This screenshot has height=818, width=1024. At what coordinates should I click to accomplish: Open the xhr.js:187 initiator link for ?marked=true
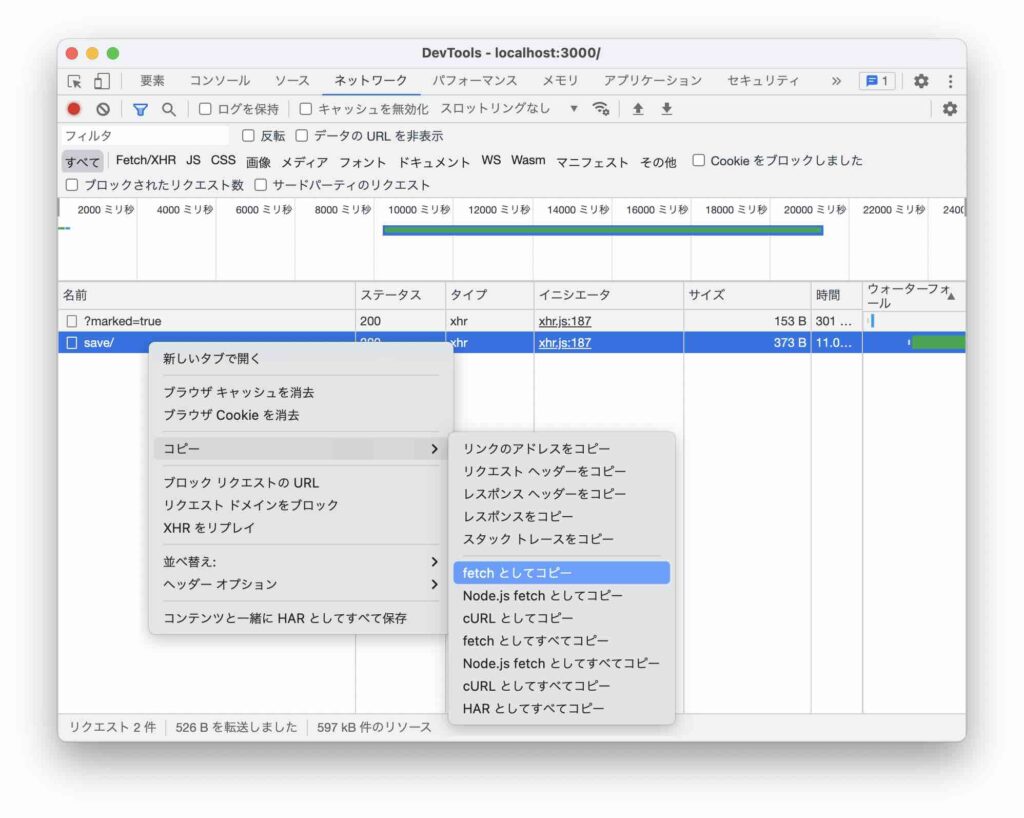click(565, 321)
